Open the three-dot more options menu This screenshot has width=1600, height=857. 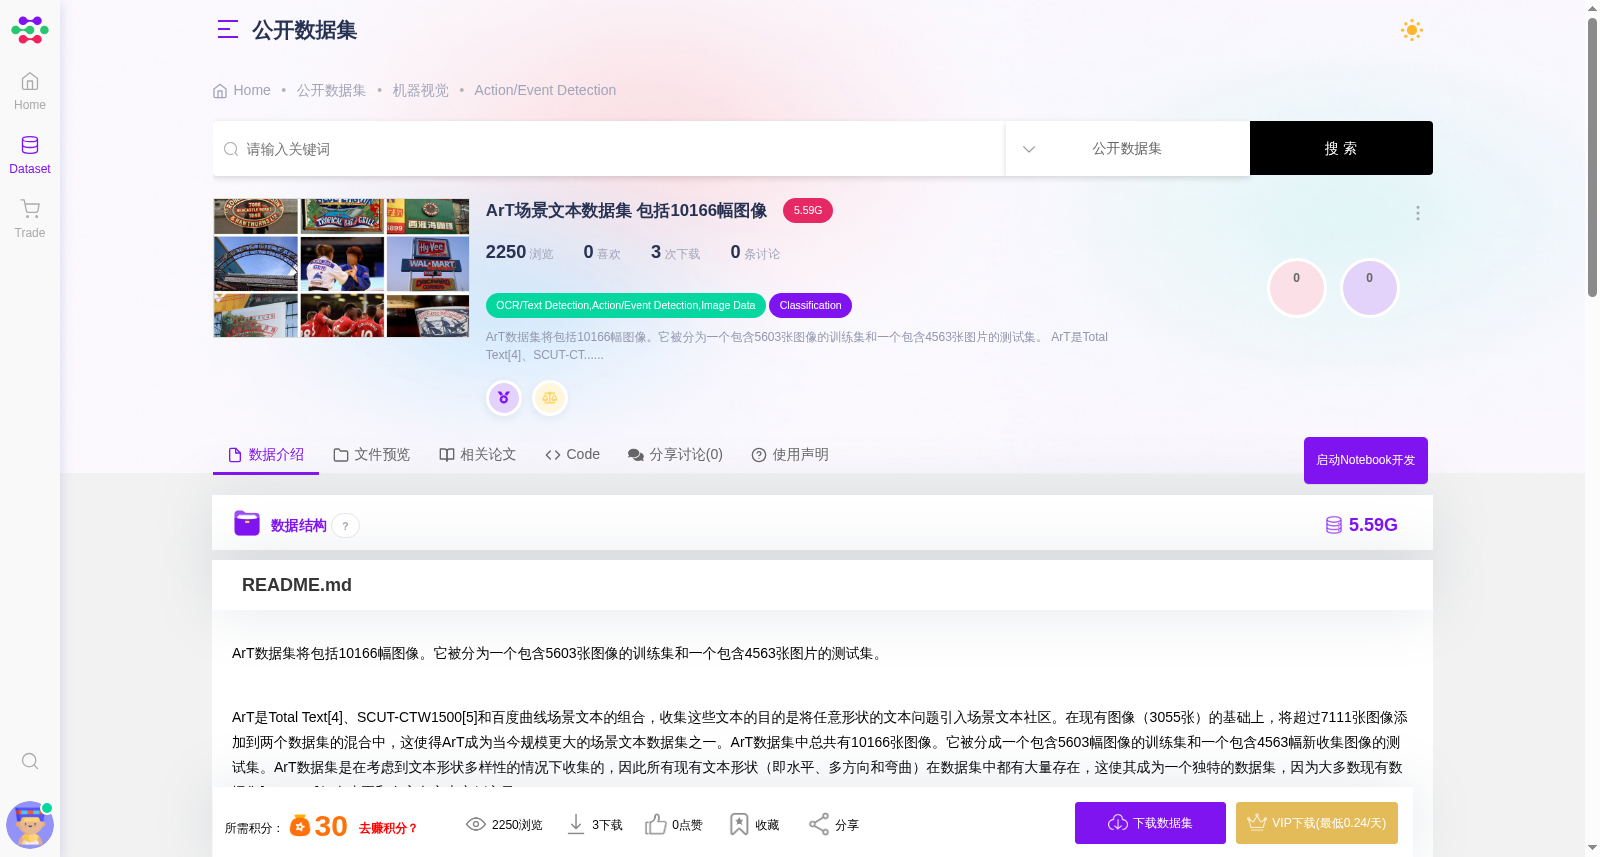1417,213
